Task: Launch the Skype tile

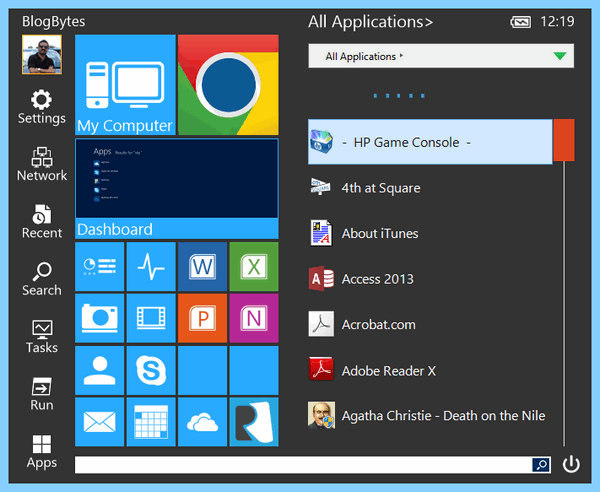Action: 151,370
